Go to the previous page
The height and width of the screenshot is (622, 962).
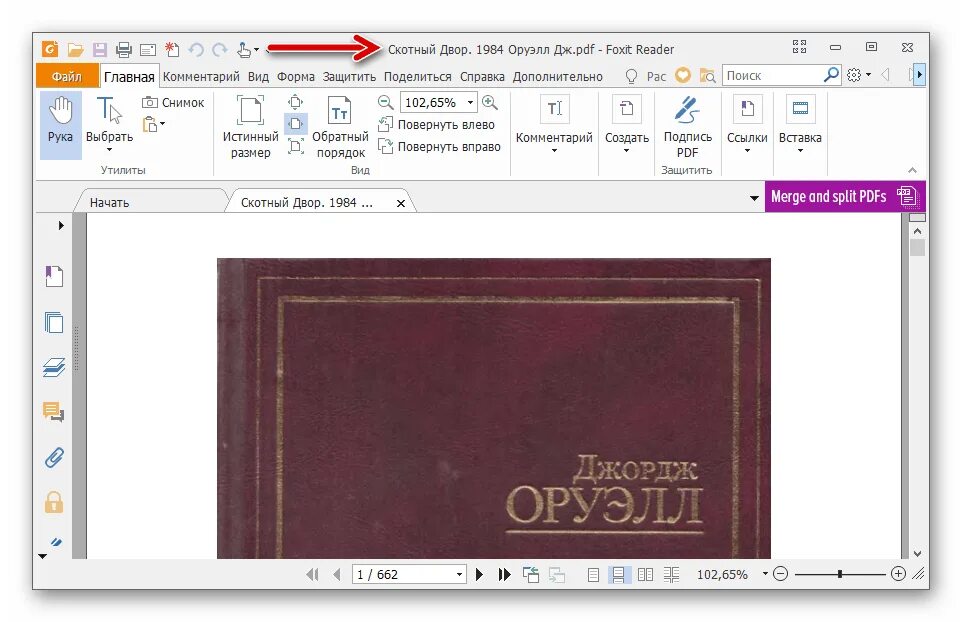click(x=336, y=574)
